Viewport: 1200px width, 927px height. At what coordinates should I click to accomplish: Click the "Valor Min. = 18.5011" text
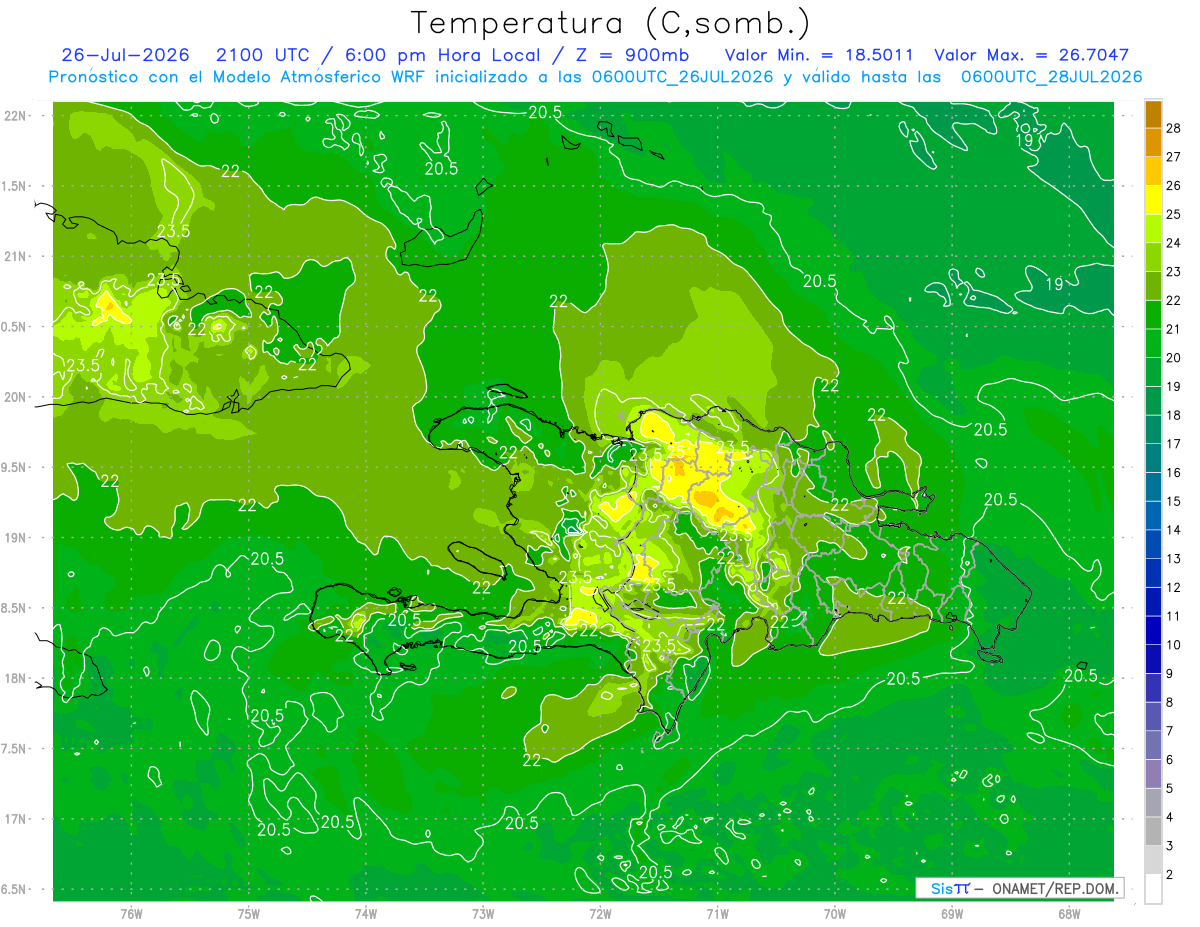818,55
